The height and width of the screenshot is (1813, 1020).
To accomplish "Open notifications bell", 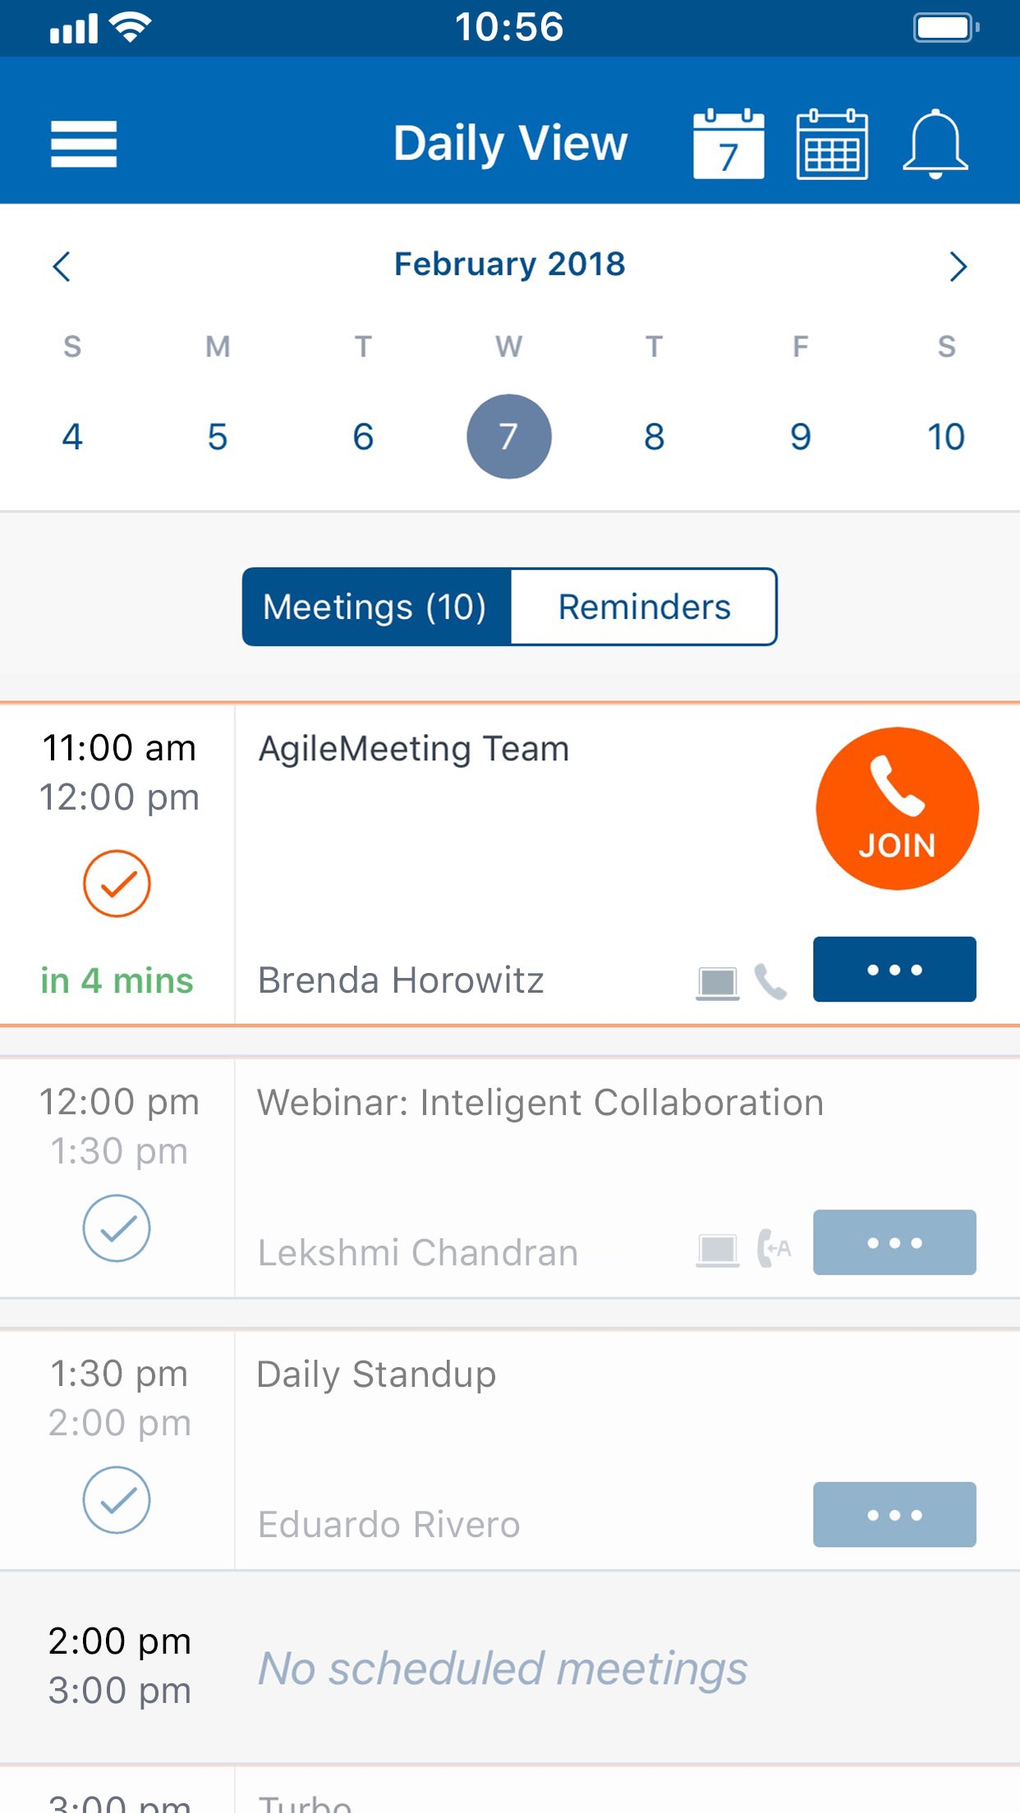I will click(935, 144).
